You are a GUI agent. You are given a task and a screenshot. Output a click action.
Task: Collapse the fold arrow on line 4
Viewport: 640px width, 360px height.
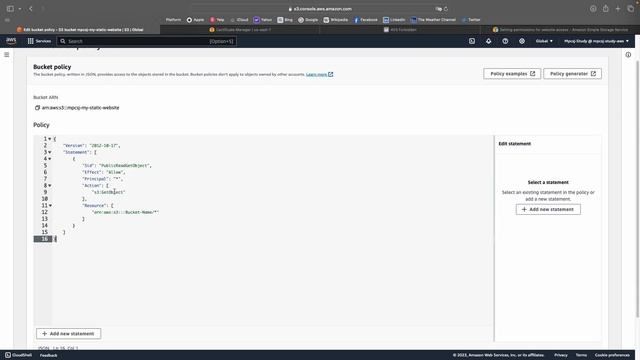click(50, 159)
